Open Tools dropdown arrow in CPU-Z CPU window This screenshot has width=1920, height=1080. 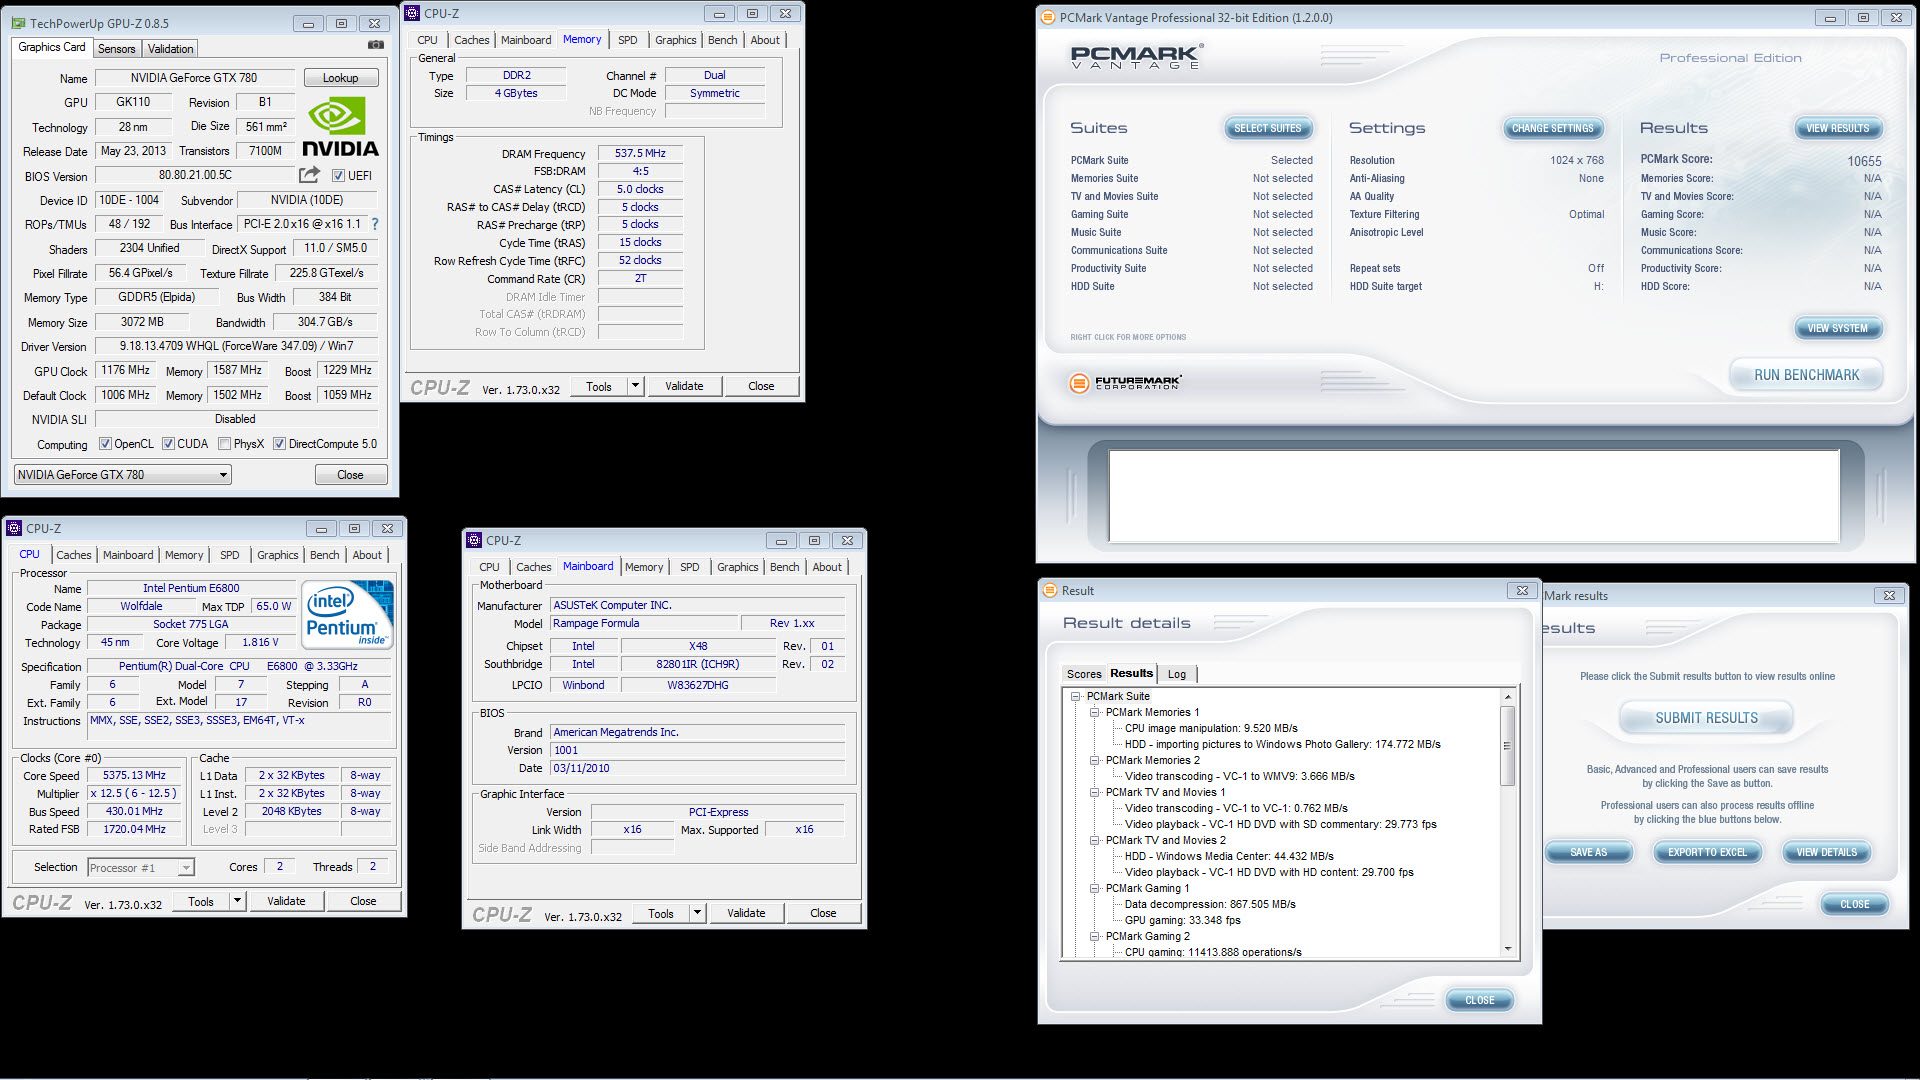(x=237, y=901)
